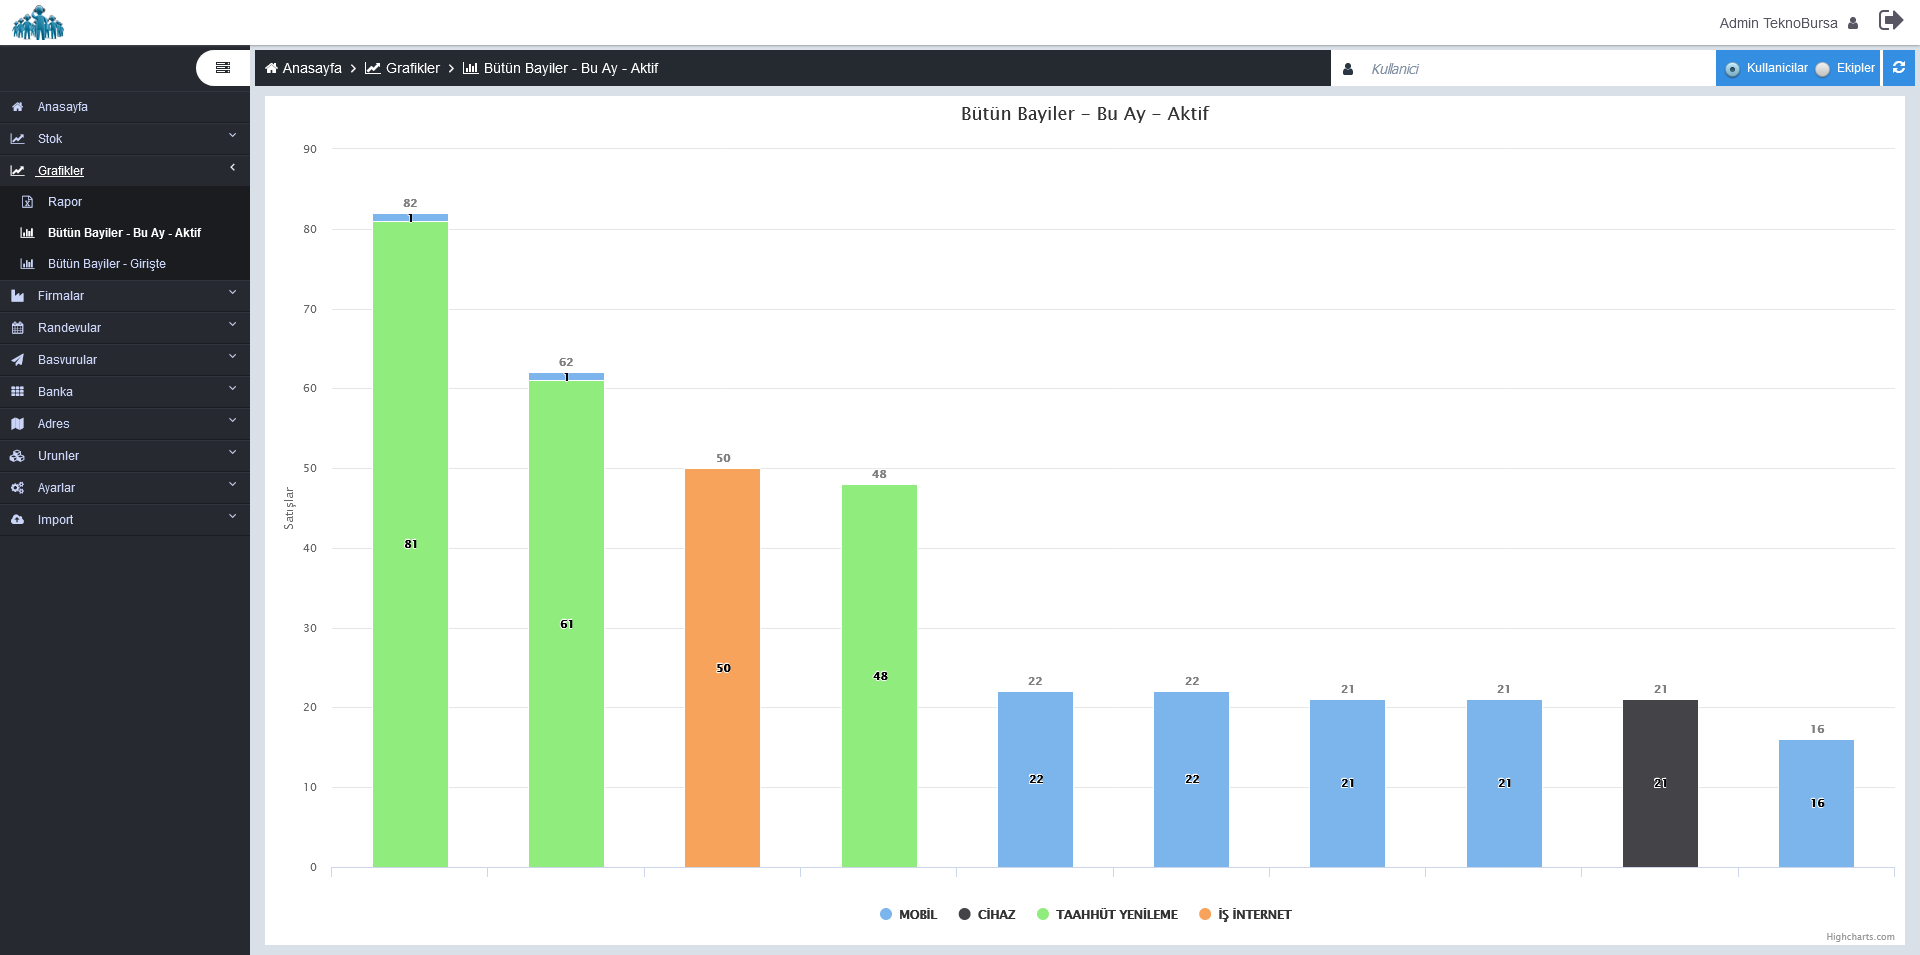This screenshot has width=1920, height=955.
Task: Collapse the Grafikler section arrow
Action: (232, 168)
